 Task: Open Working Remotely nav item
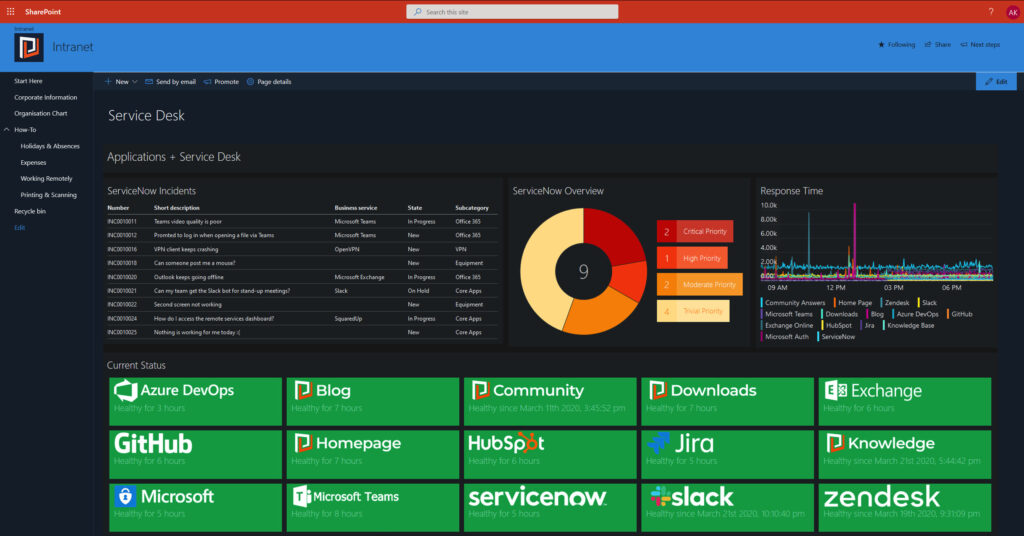pos(46,179)
